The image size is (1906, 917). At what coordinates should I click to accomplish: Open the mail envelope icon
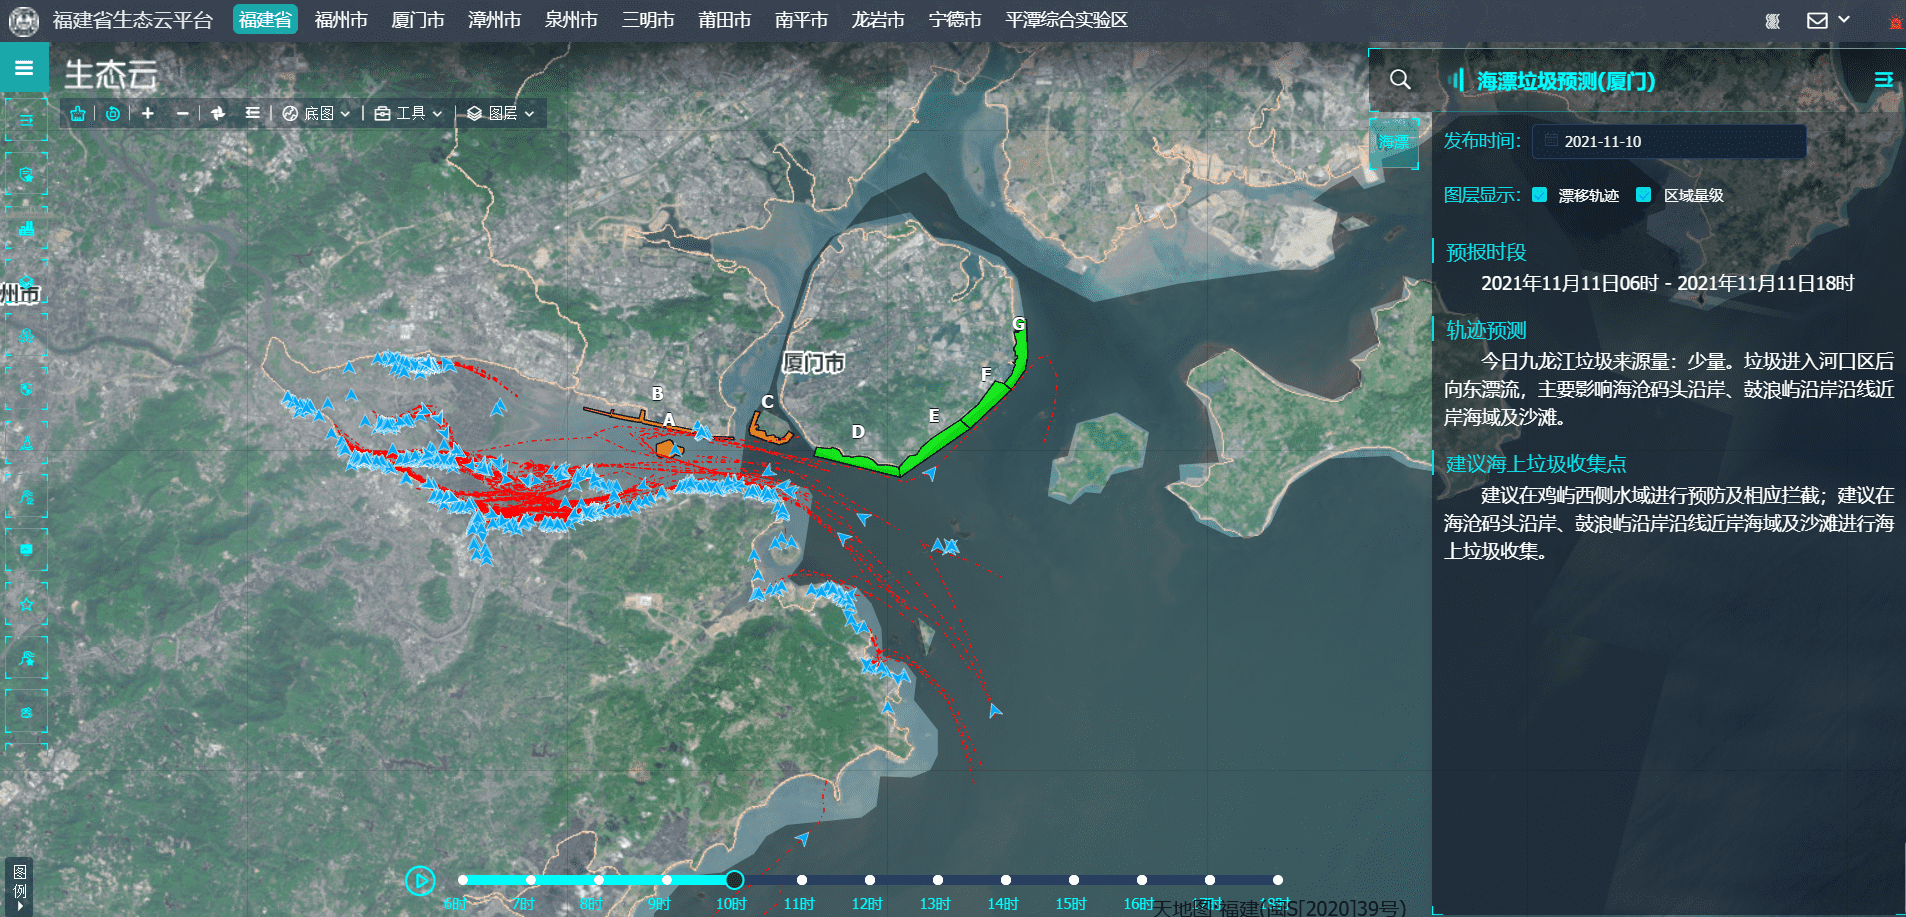(1817, 21)
